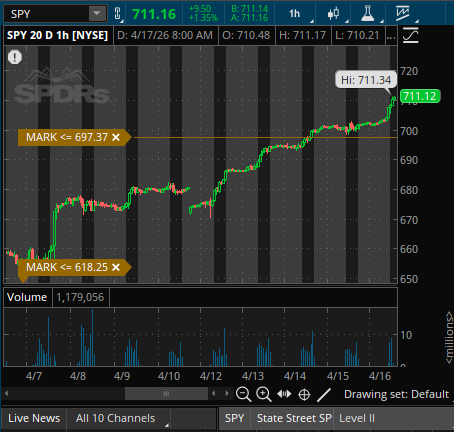
Task: Open the Patterns chart icon
Action: (403, 13)
